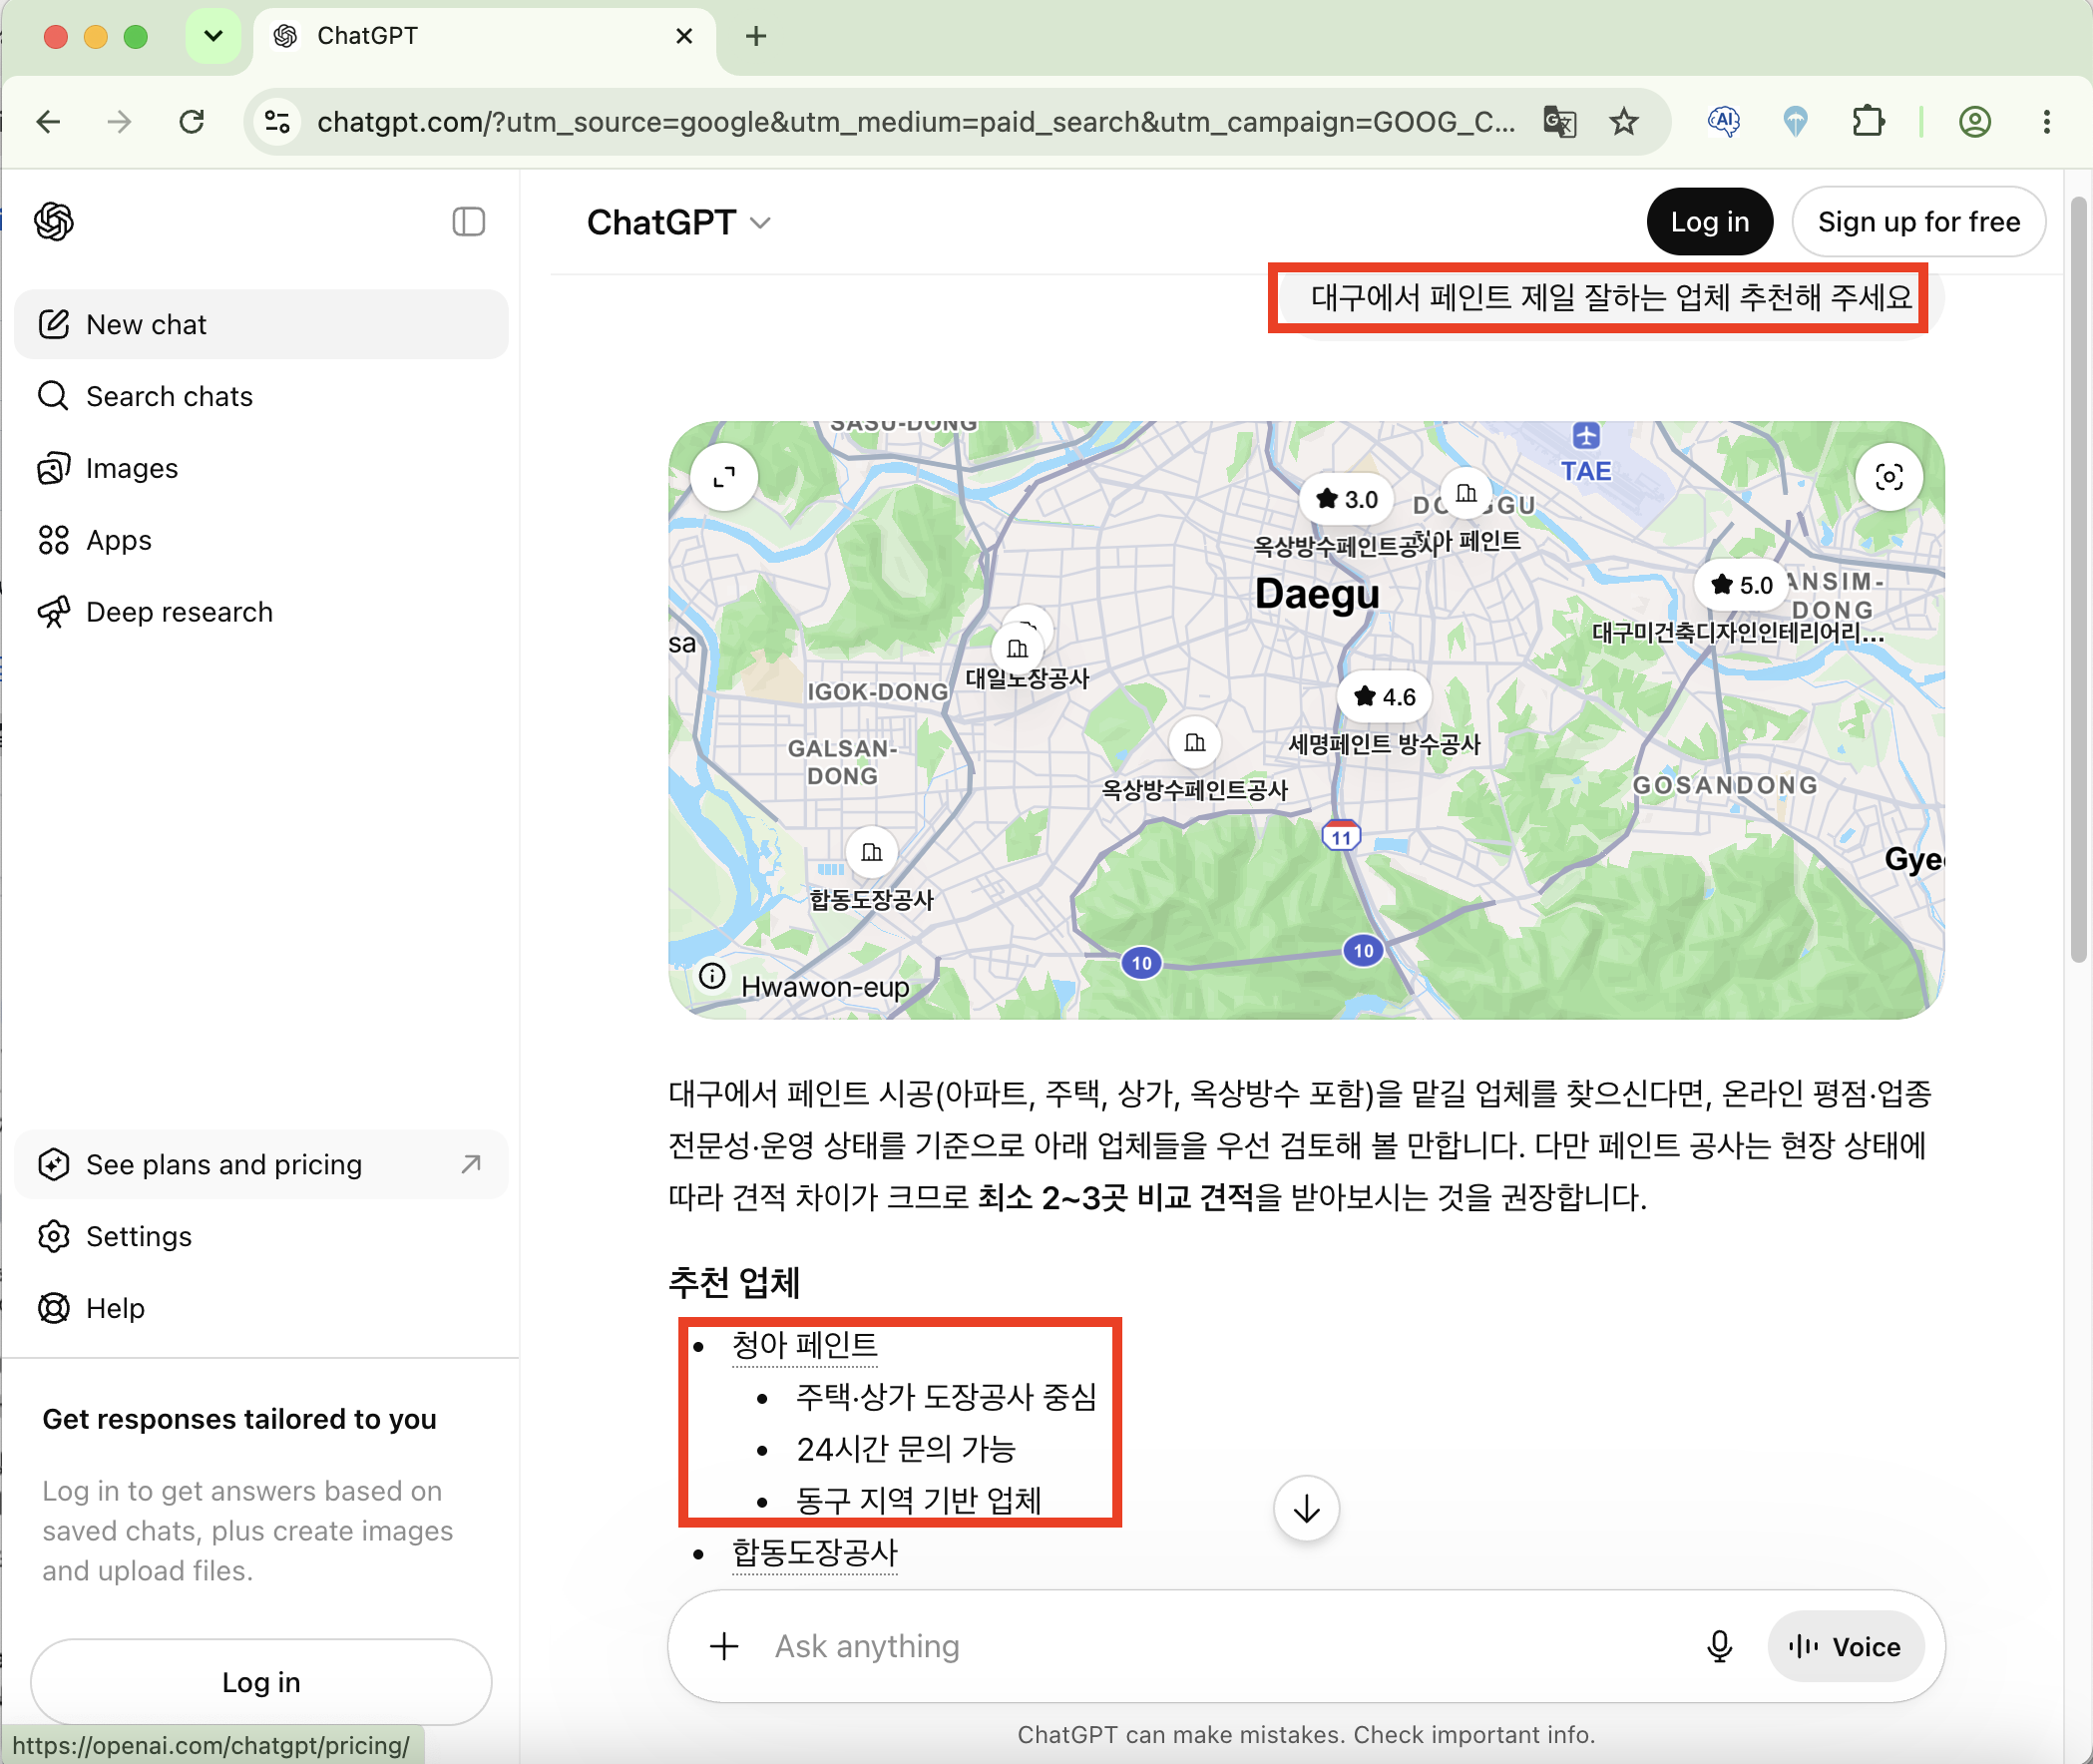Click the blue parachute extension icon
This screenshot has width=2093, height=1764.
click(x=1796, y=122)
